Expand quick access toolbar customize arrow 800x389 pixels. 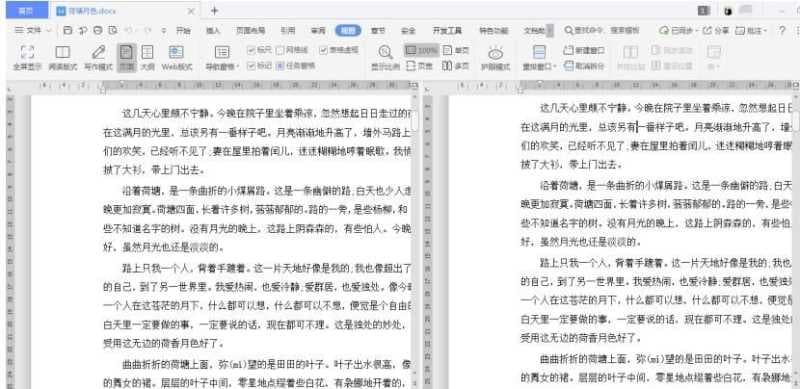click(163, 30)
